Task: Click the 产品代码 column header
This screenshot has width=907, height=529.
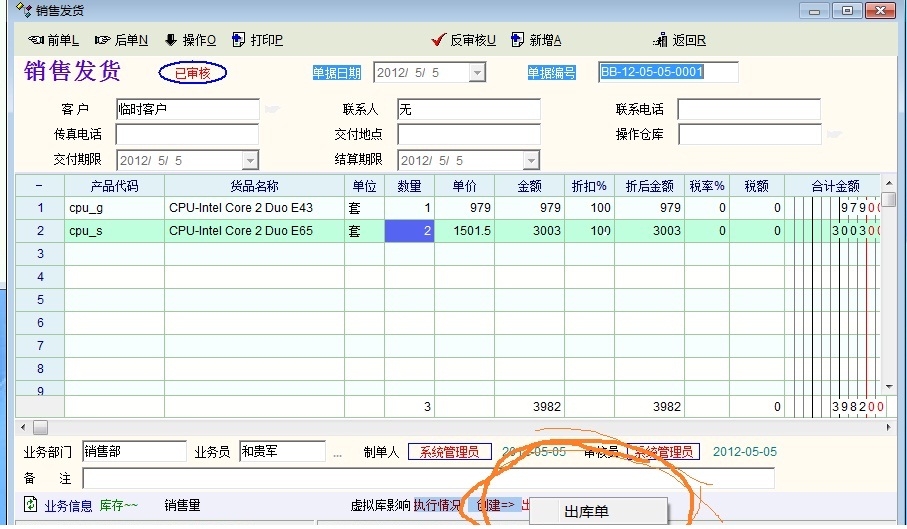Action: [x=114, y=186]
